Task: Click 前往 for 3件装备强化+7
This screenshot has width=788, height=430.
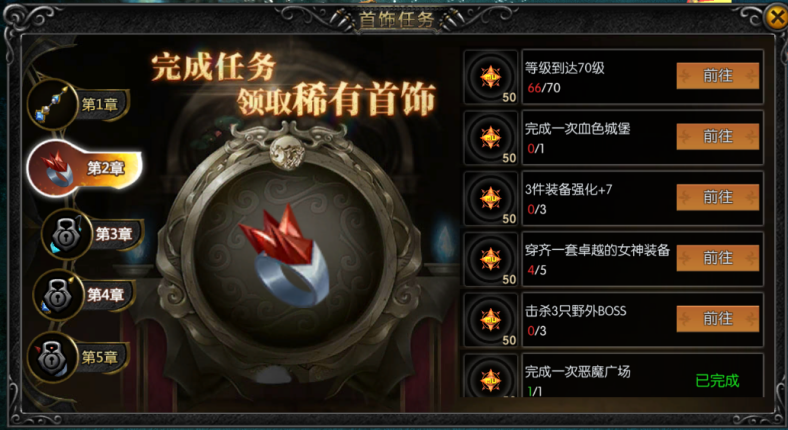Action: pos(718,197)
